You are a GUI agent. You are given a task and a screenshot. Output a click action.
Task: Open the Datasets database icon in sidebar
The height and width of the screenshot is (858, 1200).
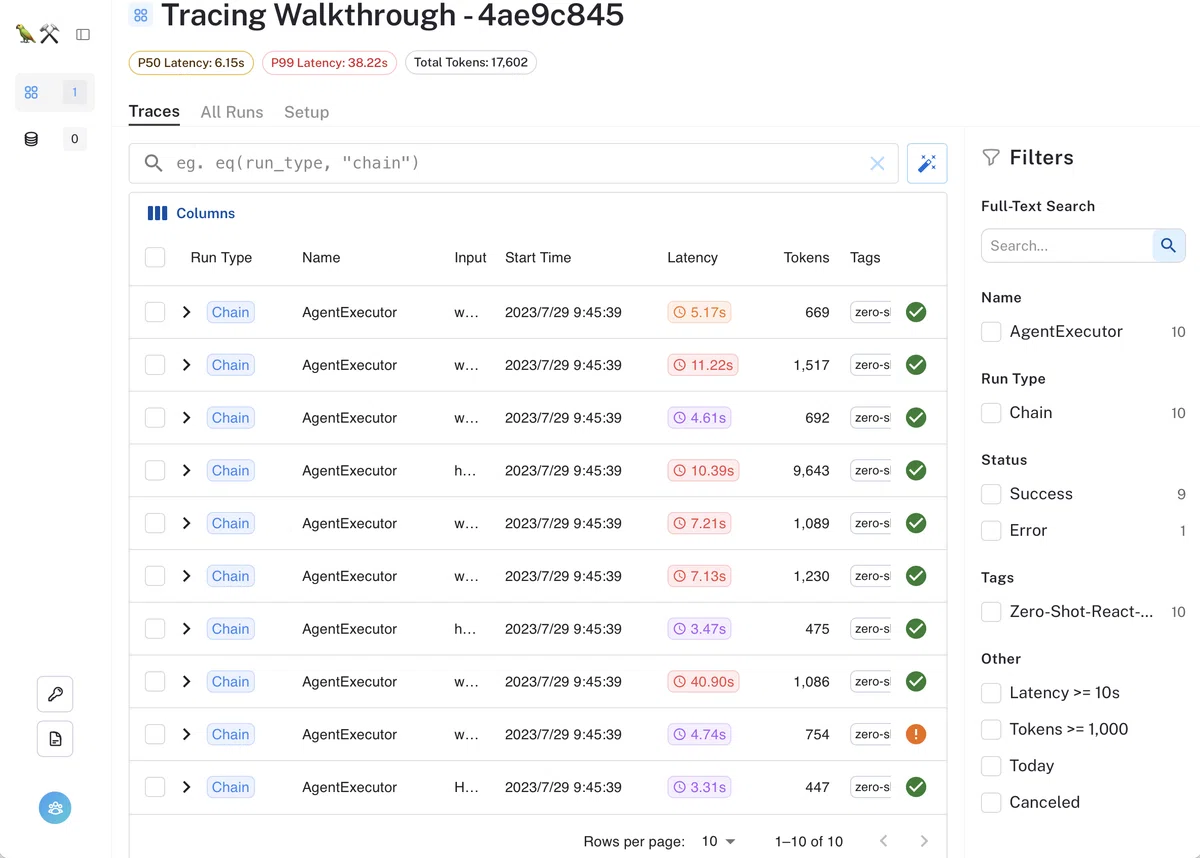pyautogui.click(x=31, y=139)
